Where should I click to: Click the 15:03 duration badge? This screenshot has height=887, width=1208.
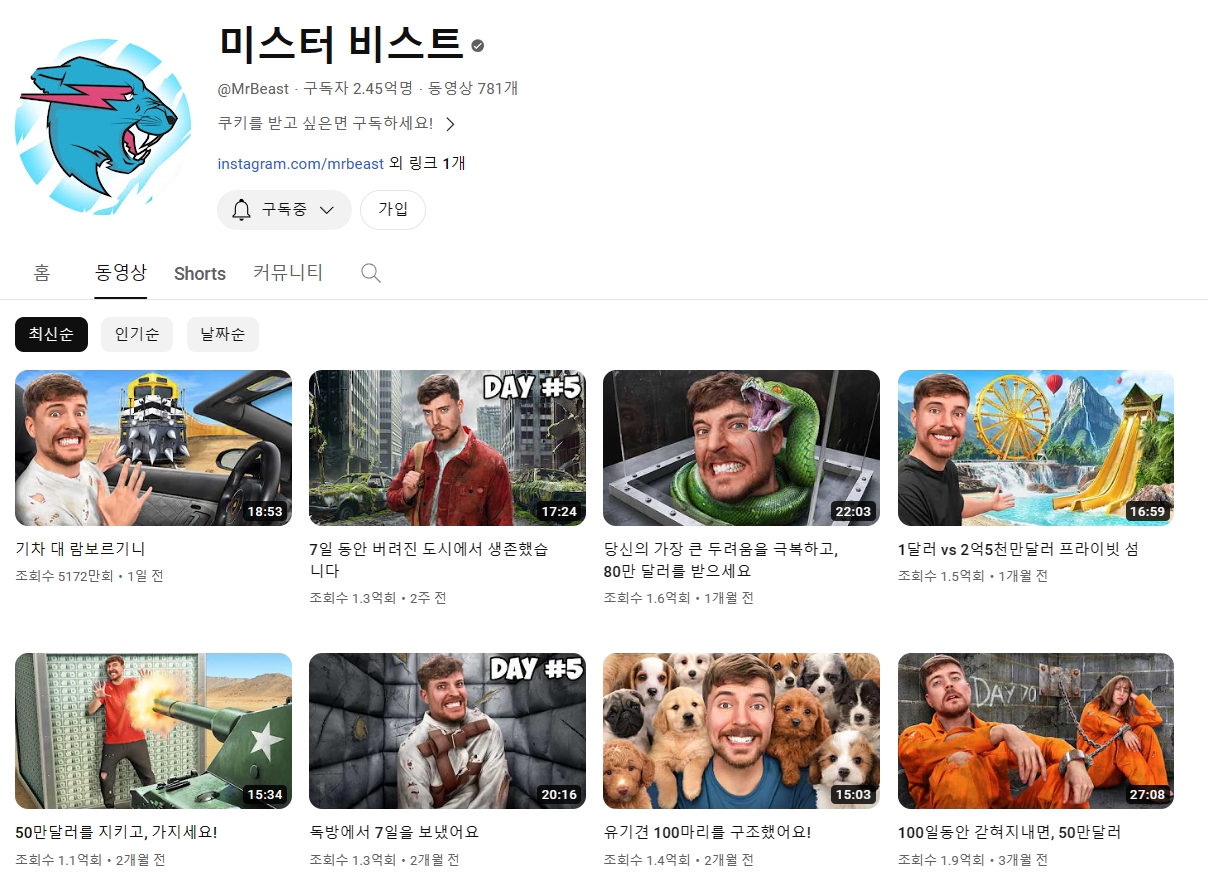(853, 794)
